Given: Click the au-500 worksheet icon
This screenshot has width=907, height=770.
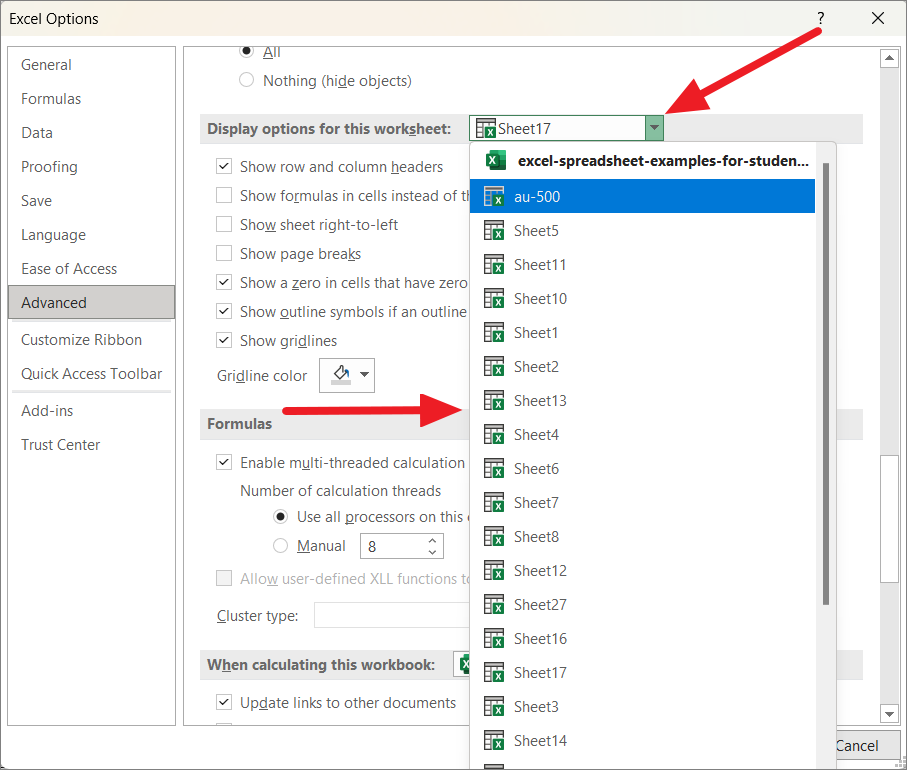Looking at the screenshot, I should (x=494, y=197).
